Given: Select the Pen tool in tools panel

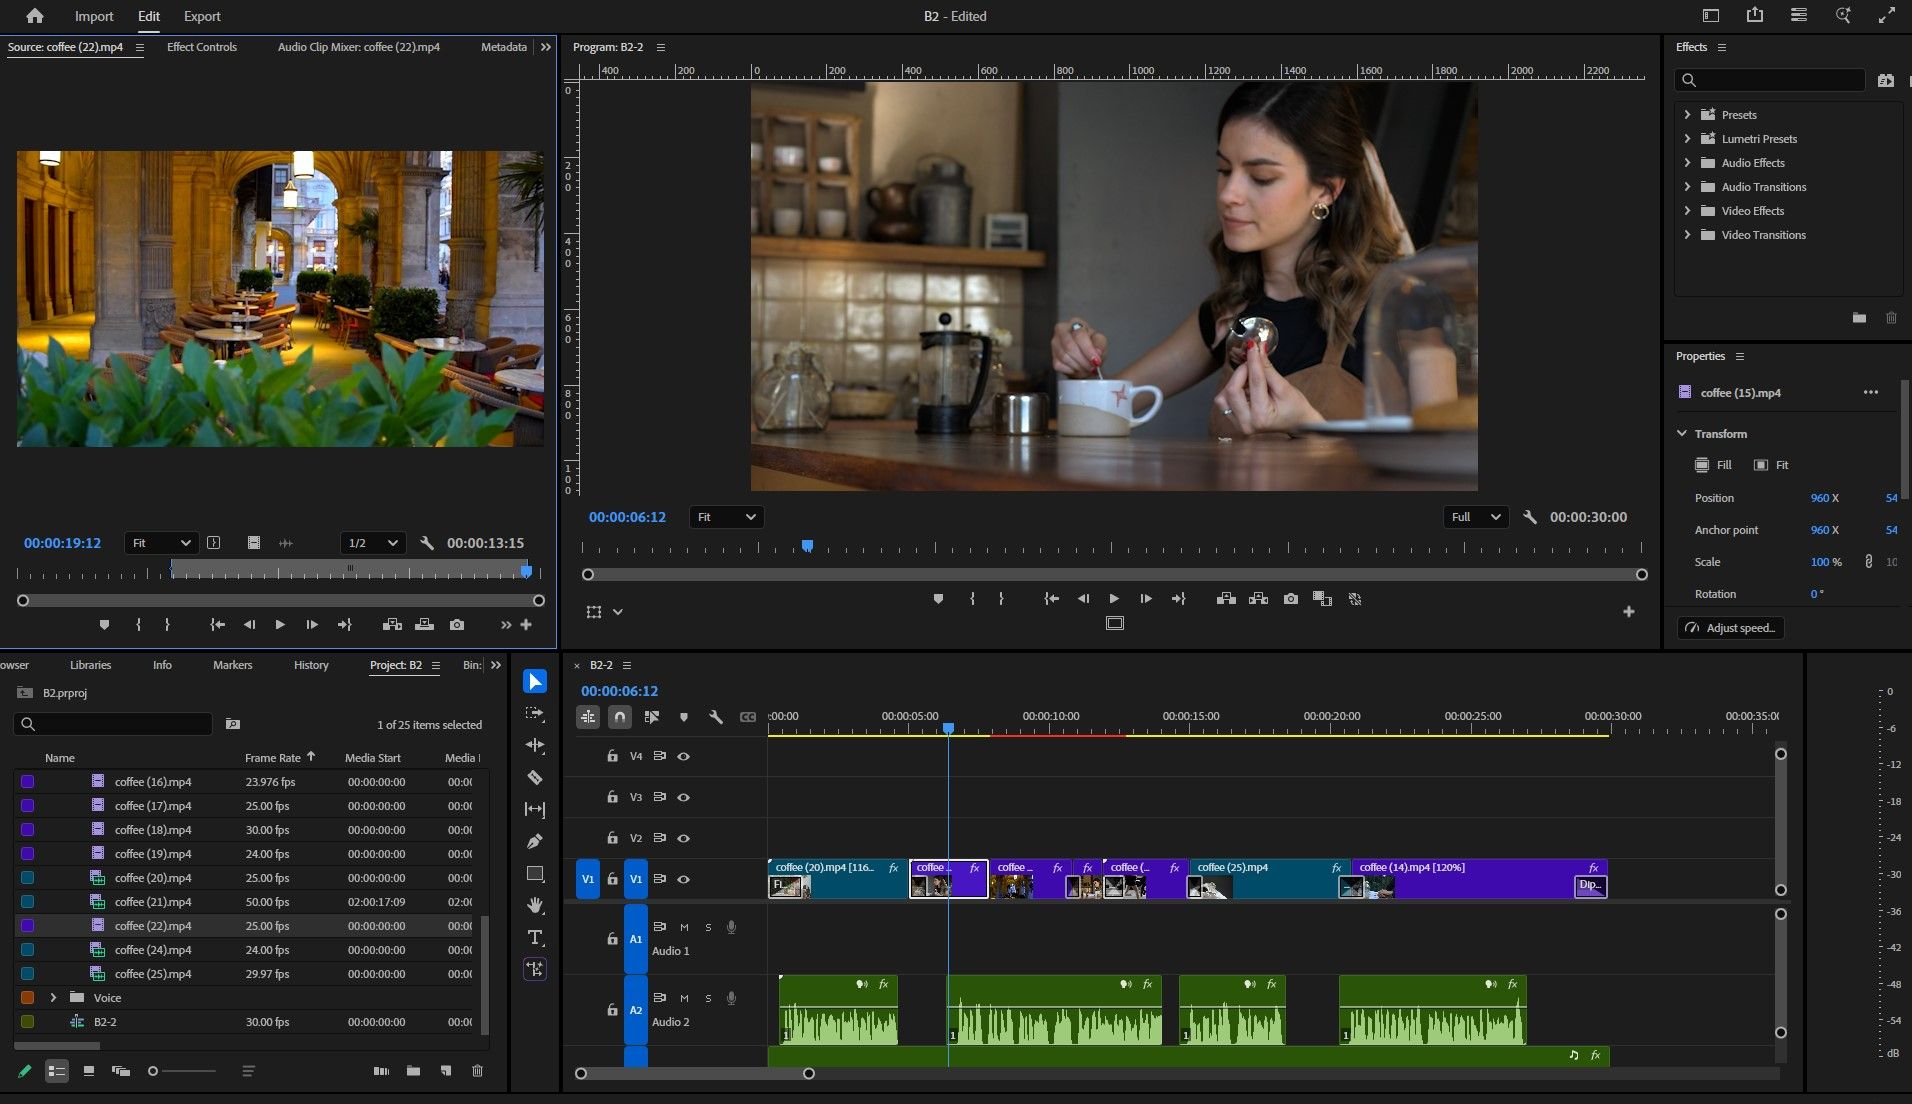Looking at the screenshot, I should tap(535, 841).
